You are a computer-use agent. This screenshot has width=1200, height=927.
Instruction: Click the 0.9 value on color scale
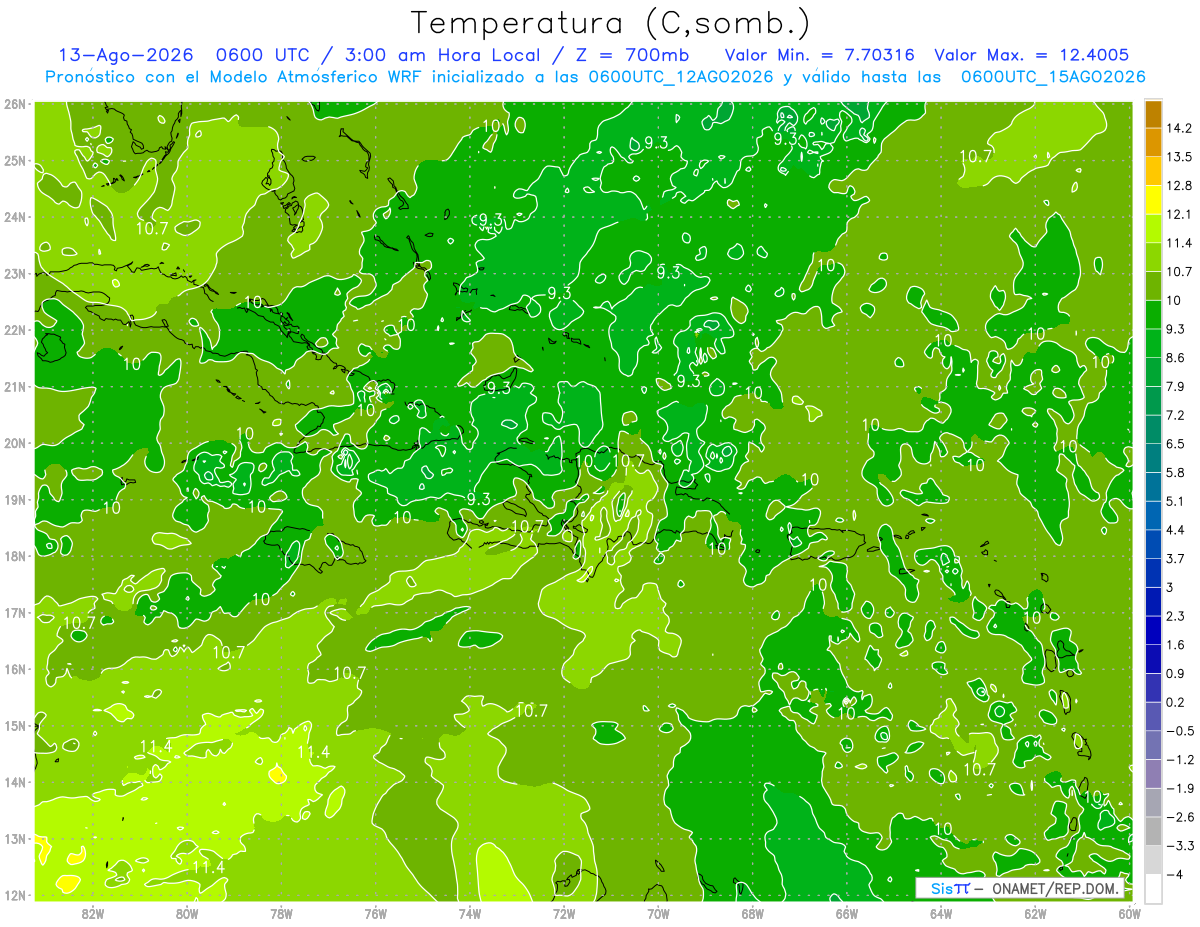[x=1176, y=673]
